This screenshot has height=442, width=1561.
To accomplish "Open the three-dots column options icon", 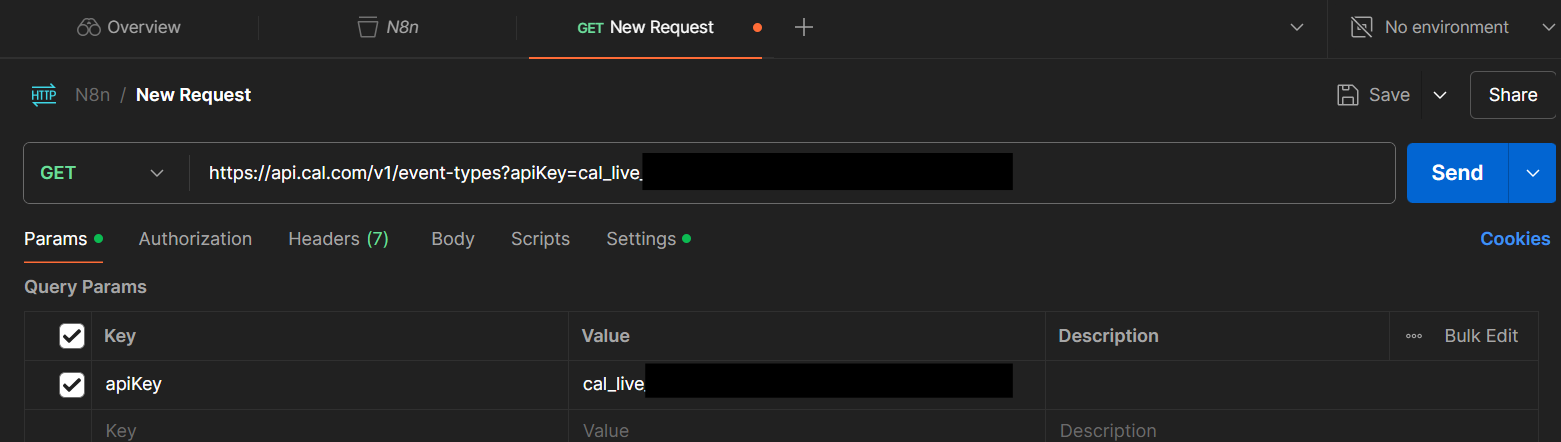I will [1414, 336].
